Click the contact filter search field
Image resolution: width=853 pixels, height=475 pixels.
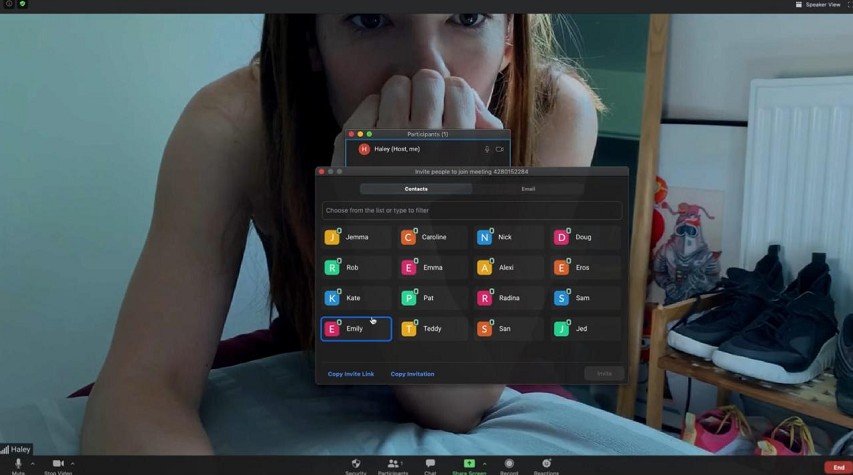[x=471, y=210]
